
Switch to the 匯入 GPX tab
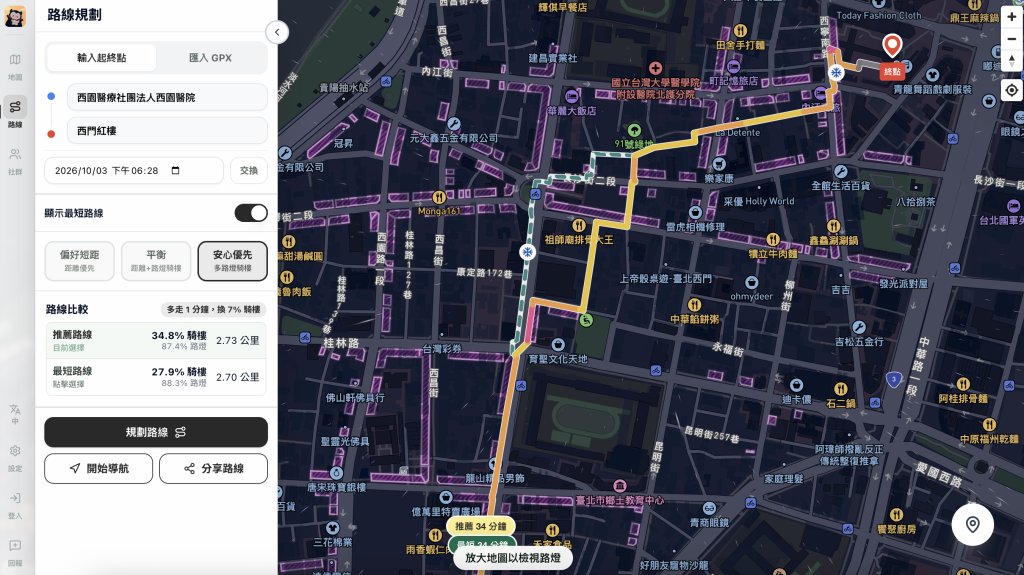click(x=210, y=58)
